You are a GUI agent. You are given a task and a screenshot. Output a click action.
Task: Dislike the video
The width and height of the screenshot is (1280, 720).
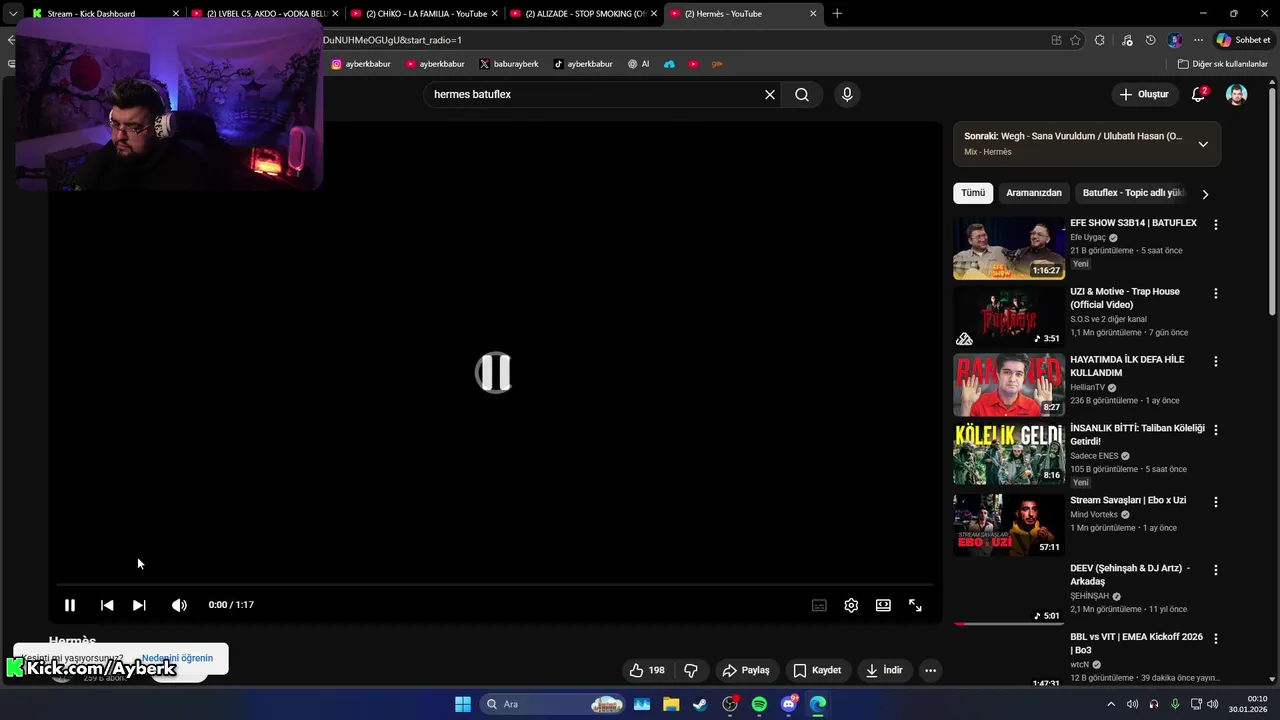click(691, 670)
